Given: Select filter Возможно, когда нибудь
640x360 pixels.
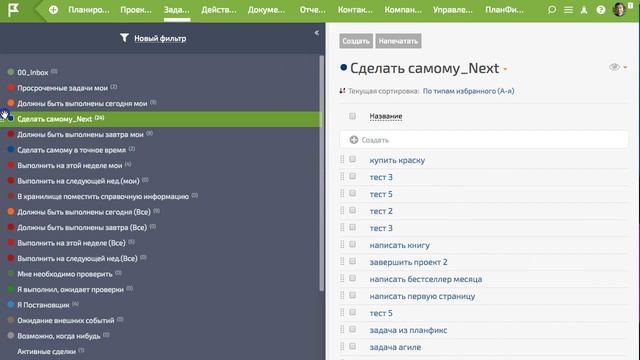Looking at the screenshot, I should click(x=59, y=336).
